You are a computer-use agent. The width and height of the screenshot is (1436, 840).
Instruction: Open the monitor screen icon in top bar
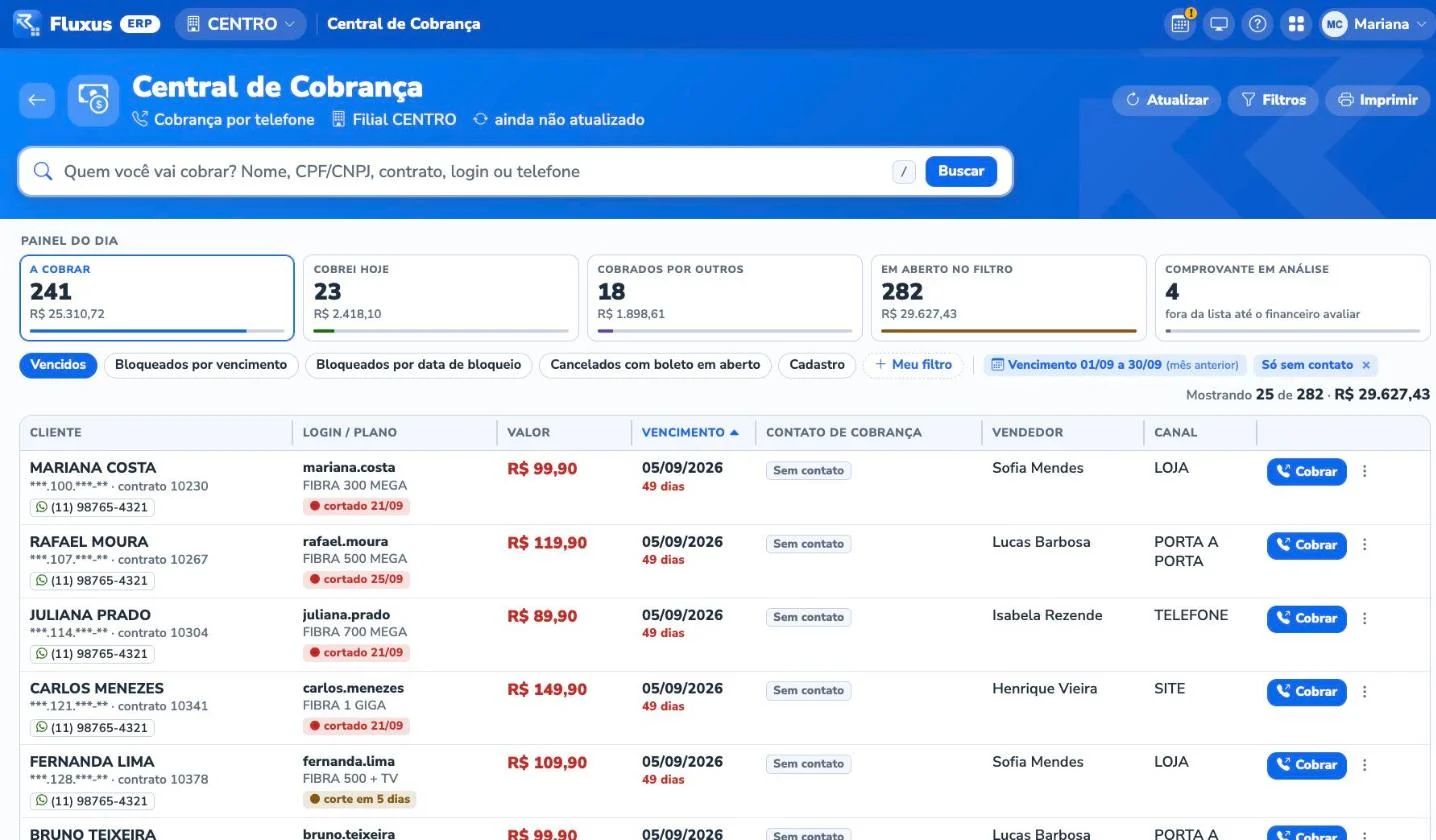[1219, 24]
